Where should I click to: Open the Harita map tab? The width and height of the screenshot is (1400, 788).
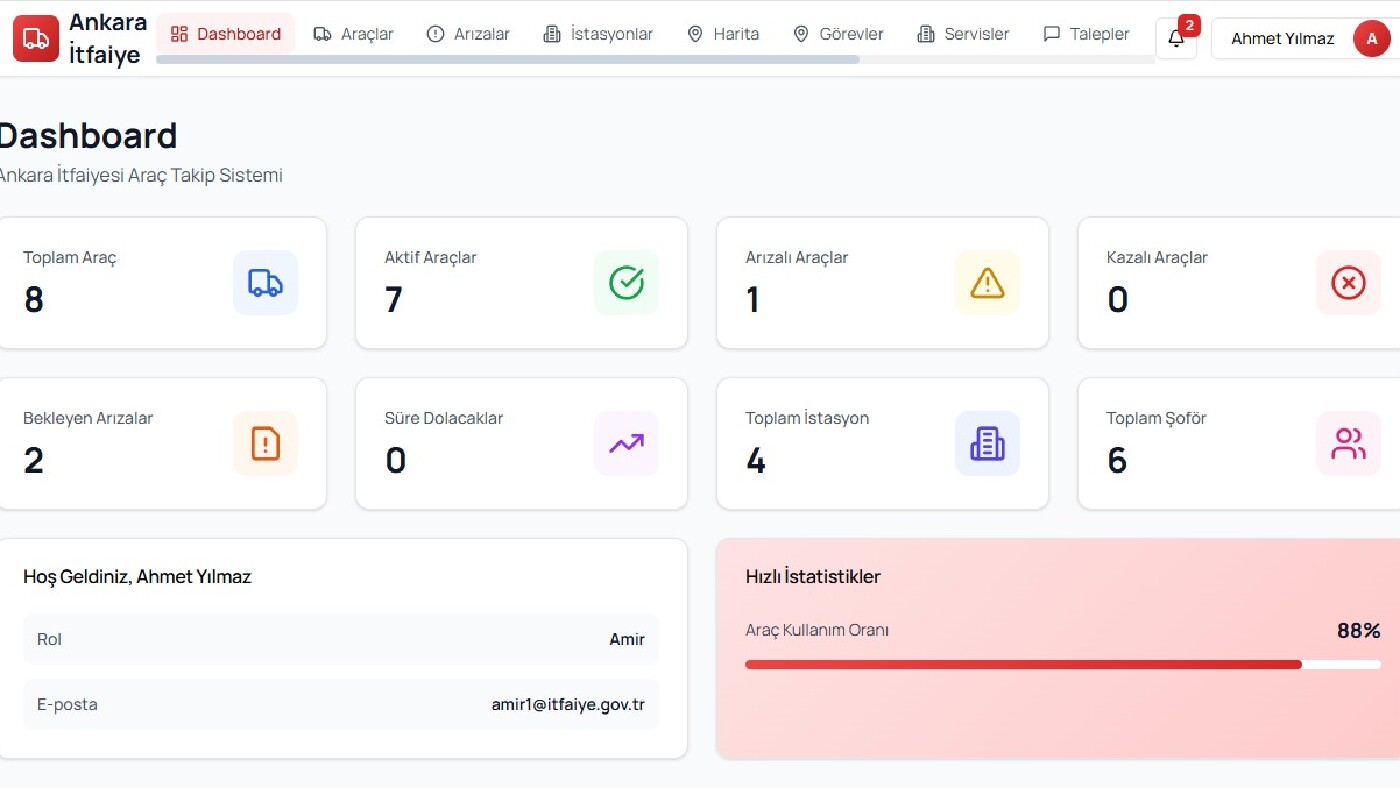point(722,34)
